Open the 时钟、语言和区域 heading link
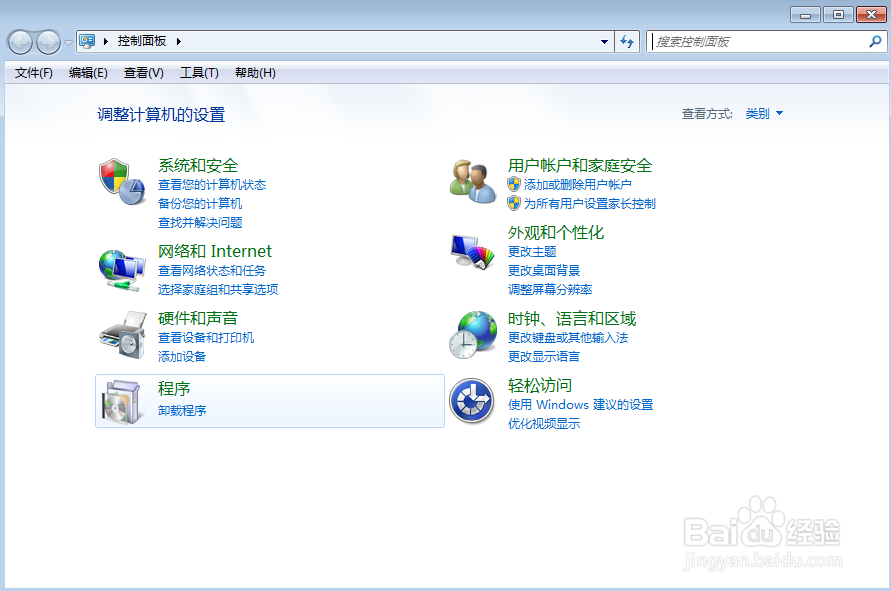Screen dimensions: 891x591 (x=572, y=318)
